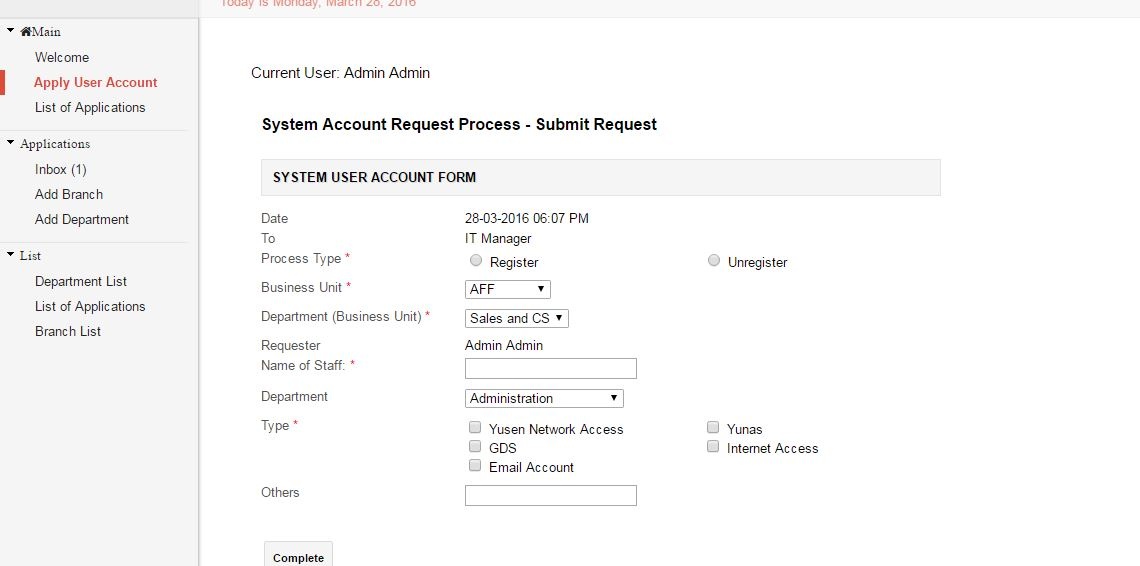Open the Department dropdown showing Administration
Viewport: 1140px width, 566px height.
tap(544, 398)
